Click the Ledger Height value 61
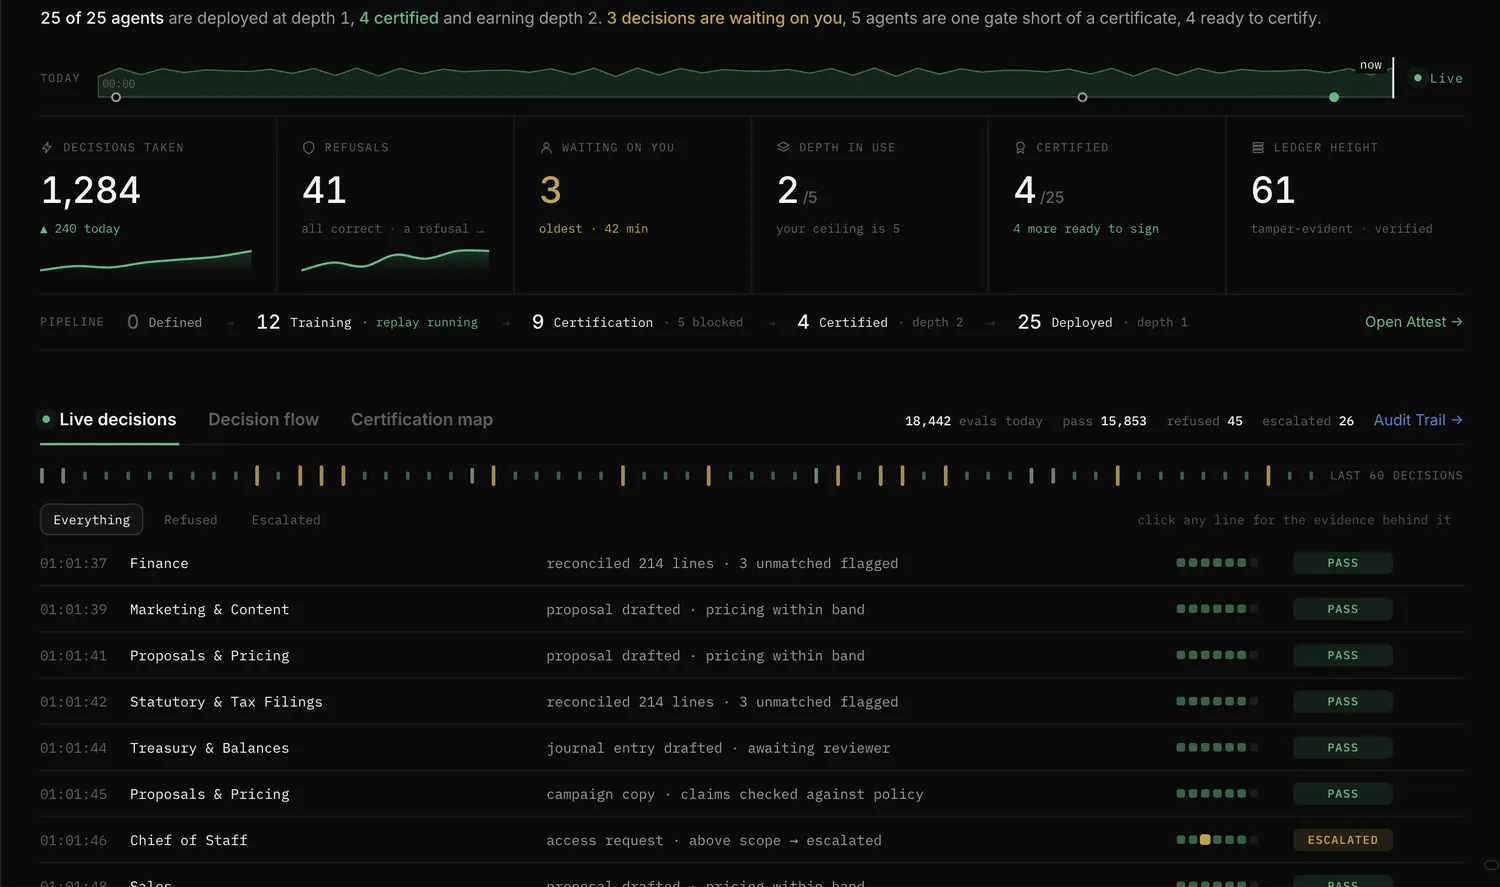This screenshot has height=887, width=1500. (x=1273, y=190)
